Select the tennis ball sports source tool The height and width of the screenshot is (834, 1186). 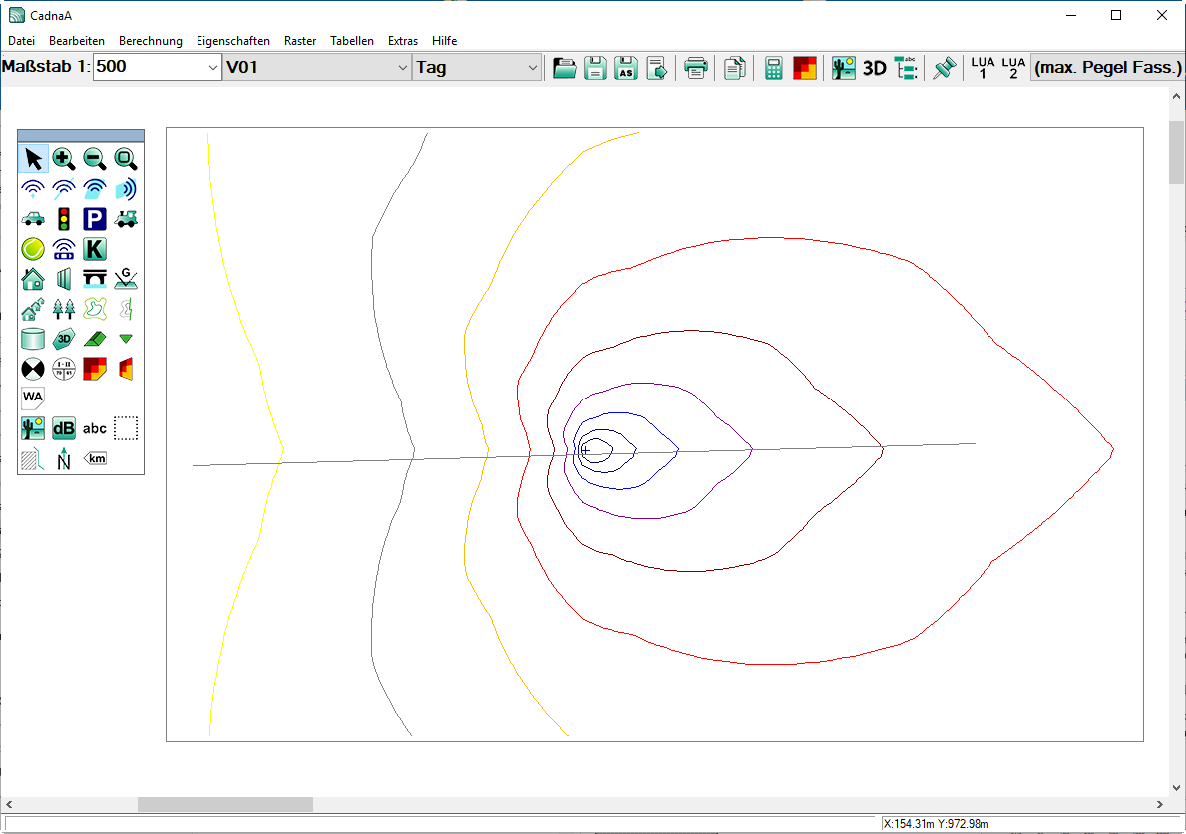(33, 249)
